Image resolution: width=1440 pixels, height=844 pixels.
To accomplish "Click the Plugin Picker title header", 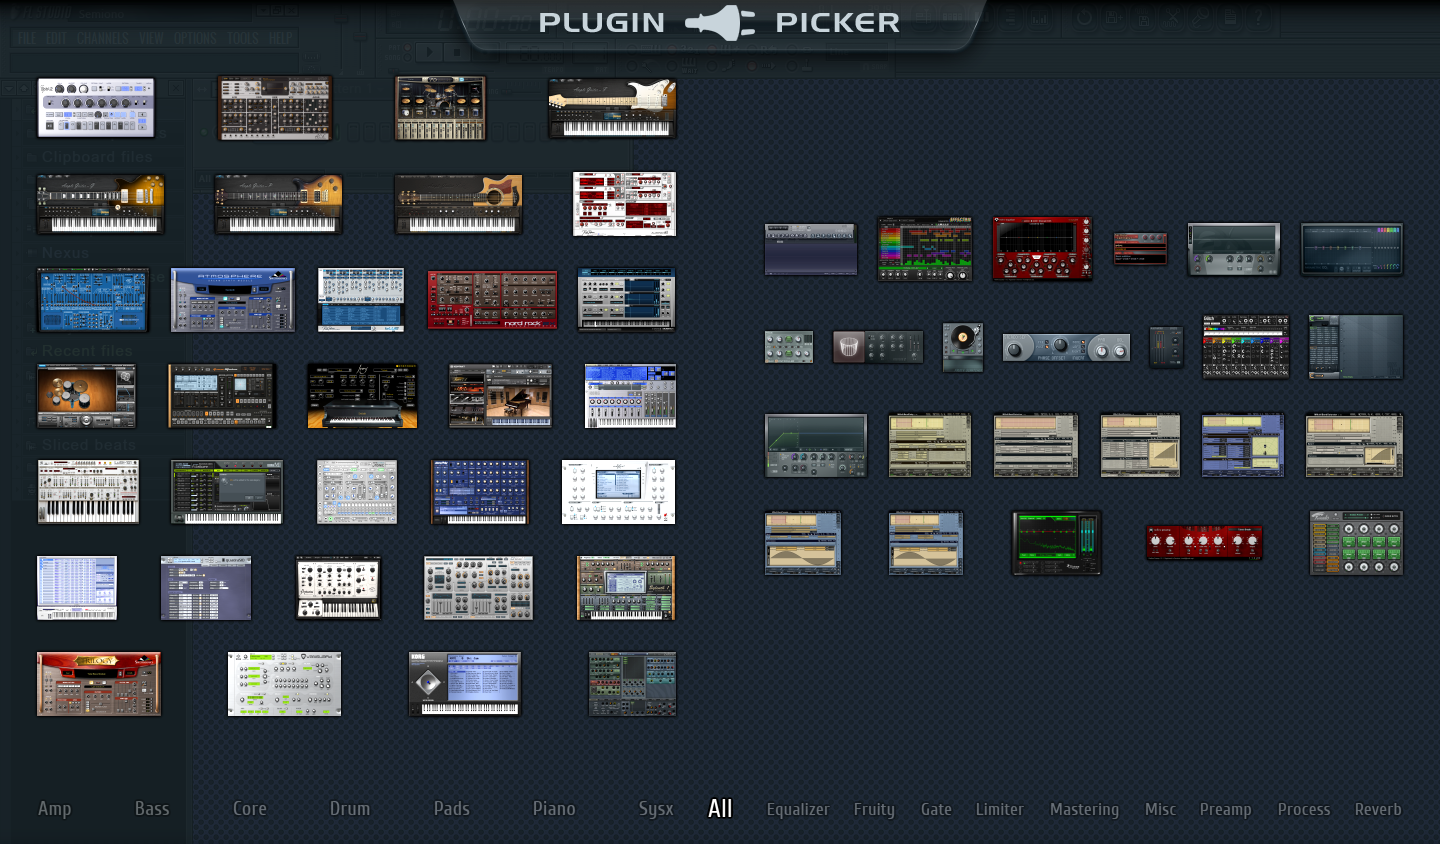I will [x=720, y=23].
